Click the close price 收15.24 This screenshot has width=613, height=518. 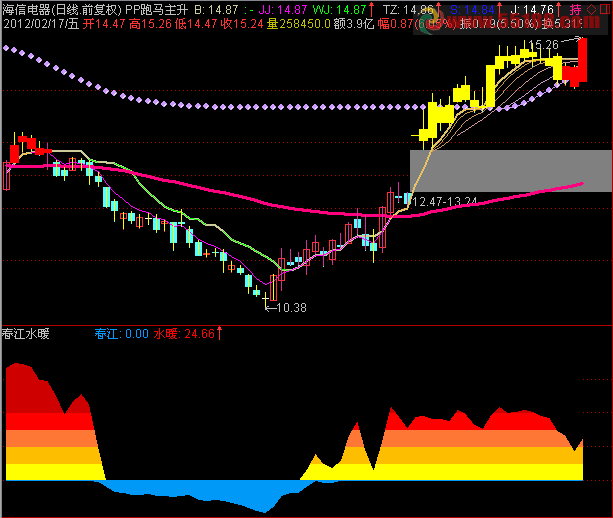242,24
